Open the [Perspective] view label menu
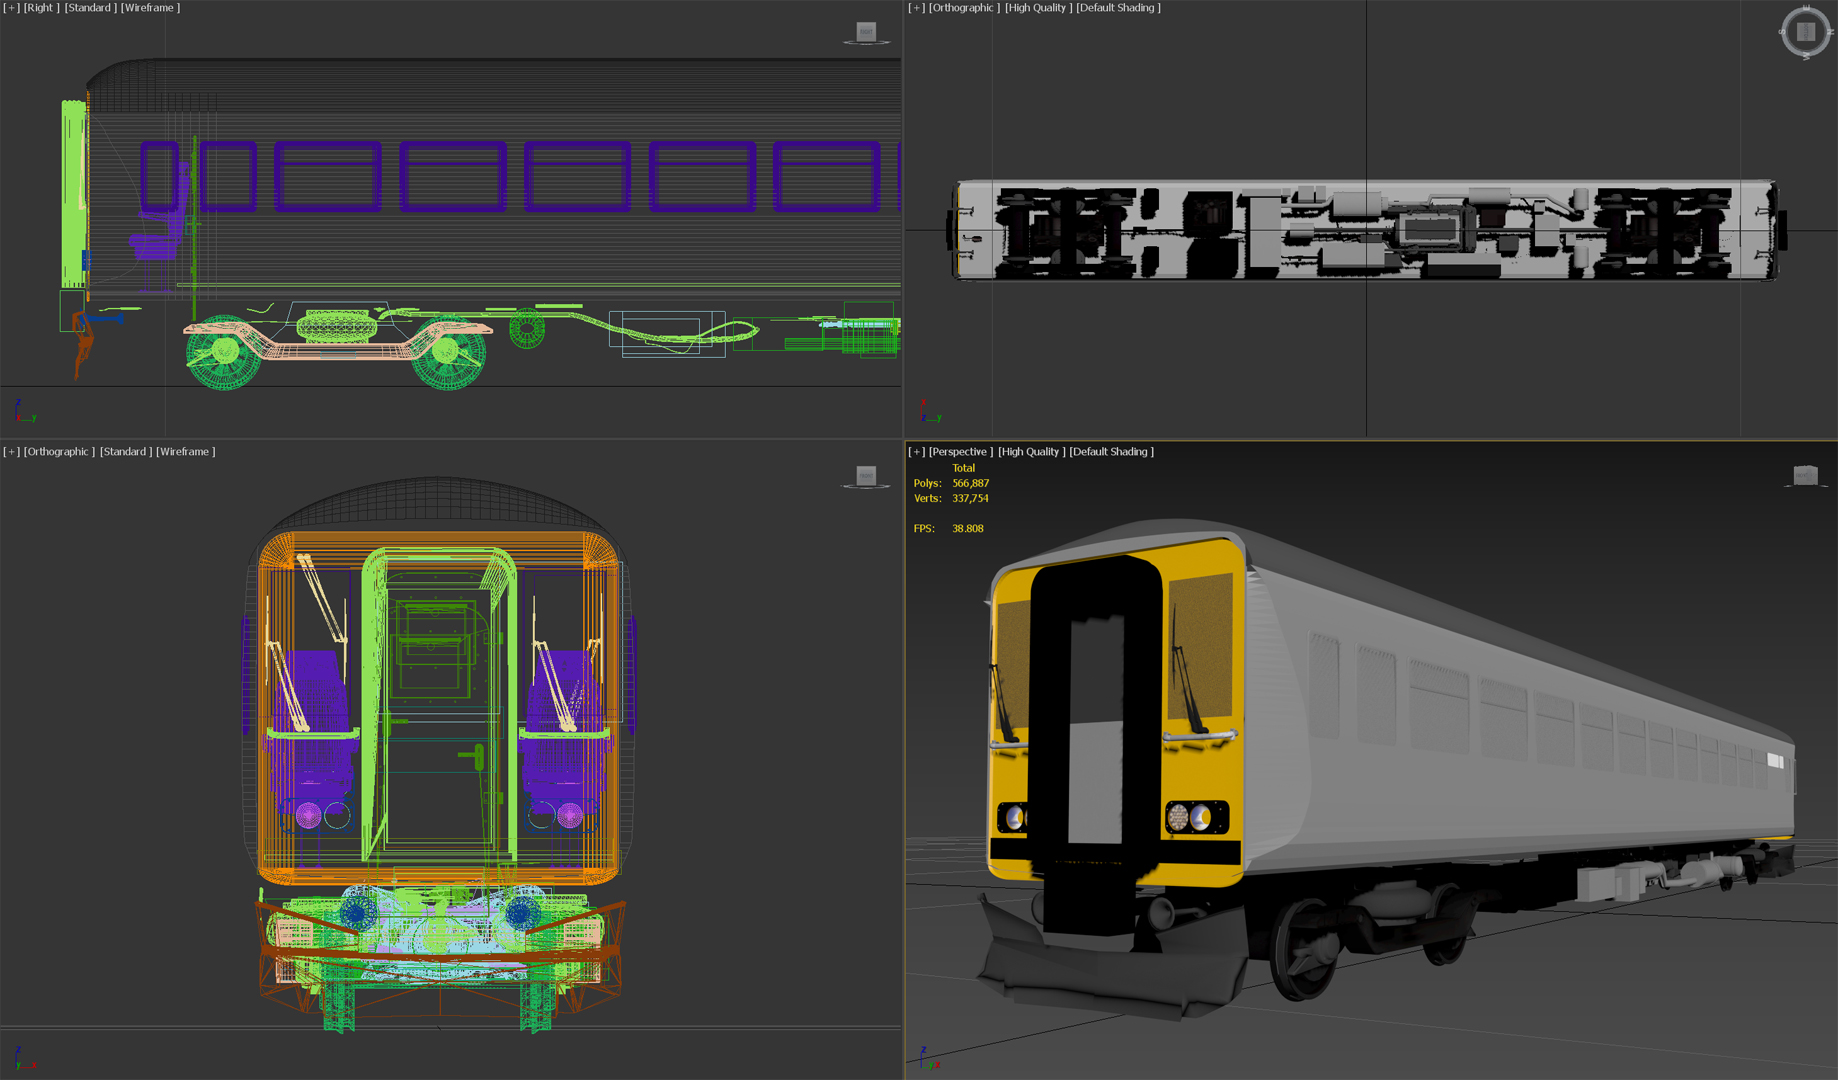Image resolution: width=1838 pixels, height=1080 pixels. pos(960,452)
